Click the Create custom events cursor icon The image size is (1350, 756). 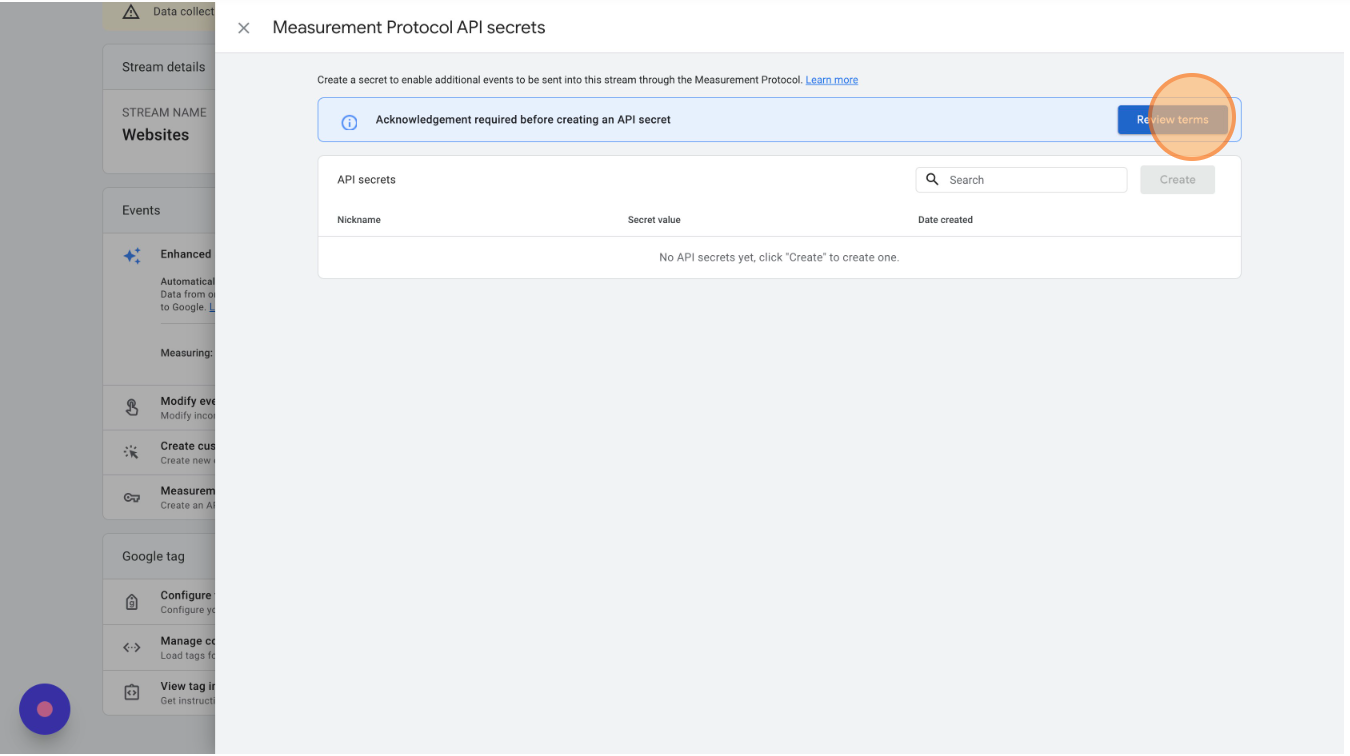[x=132, y=452]
